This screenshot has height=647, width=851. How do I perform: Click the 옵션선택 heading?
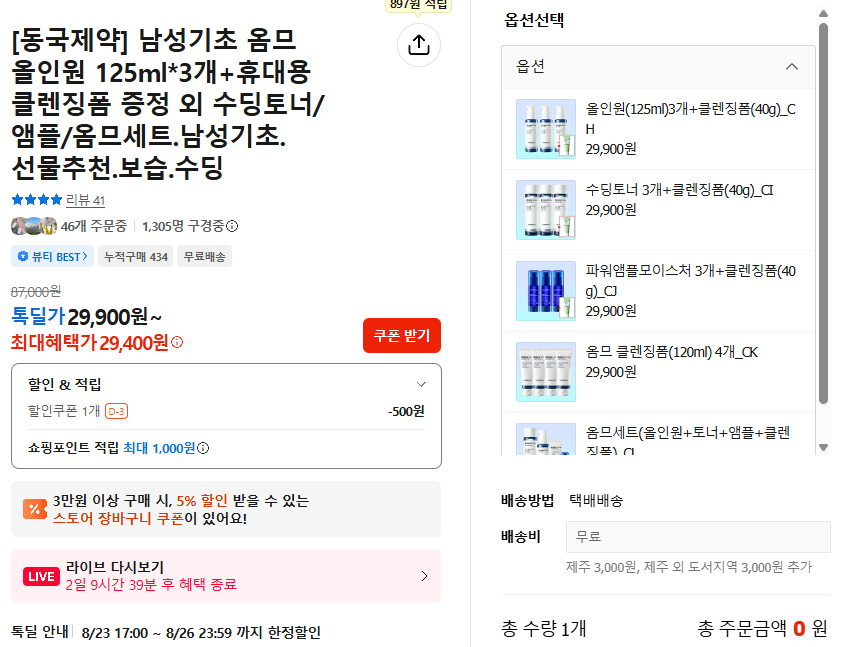(x=534, y=21)
